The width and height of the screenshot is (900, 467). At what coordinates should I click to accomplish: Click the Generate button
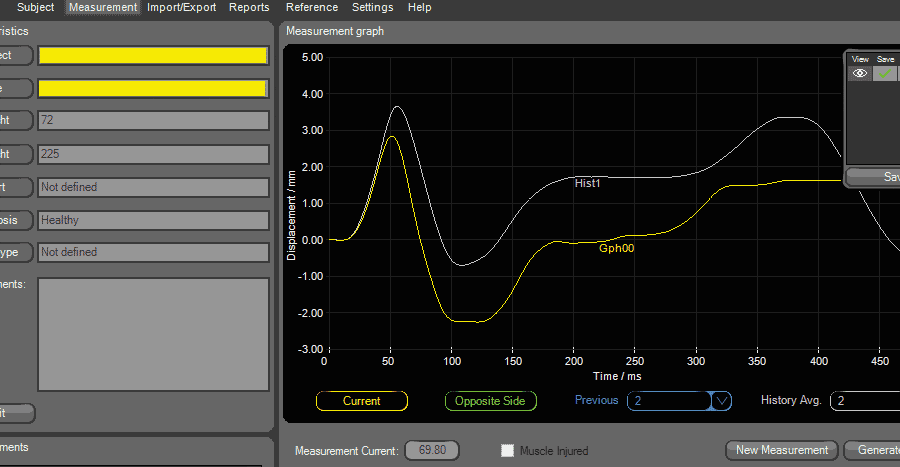pyautogui.click(x=872, y=450)
